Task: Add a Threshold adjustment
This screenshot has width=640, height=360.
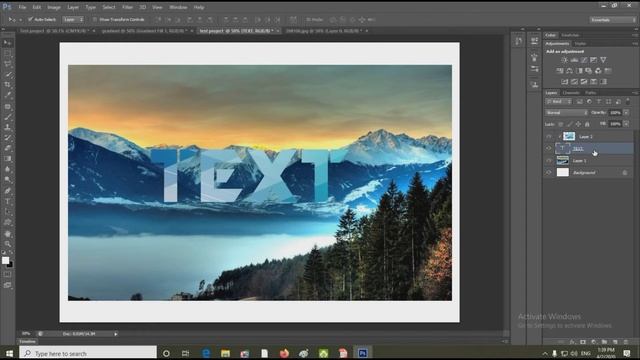Action: pyautogui.click(x=584, y=82)
